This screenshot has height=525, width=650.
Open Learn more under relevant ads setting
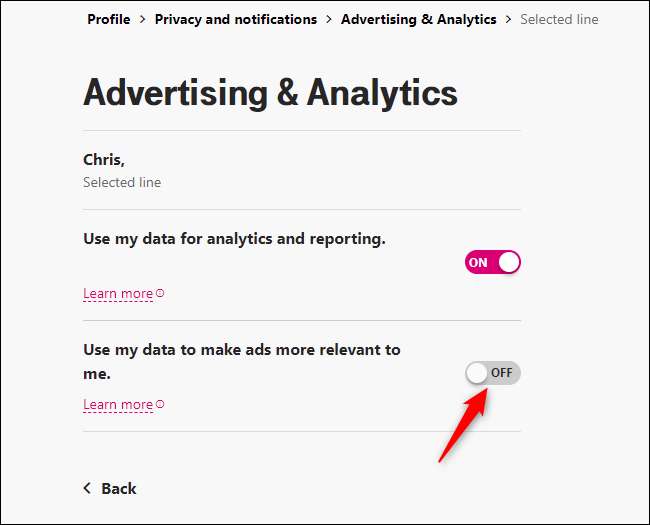pyautogui.click(x=118, y=405)
